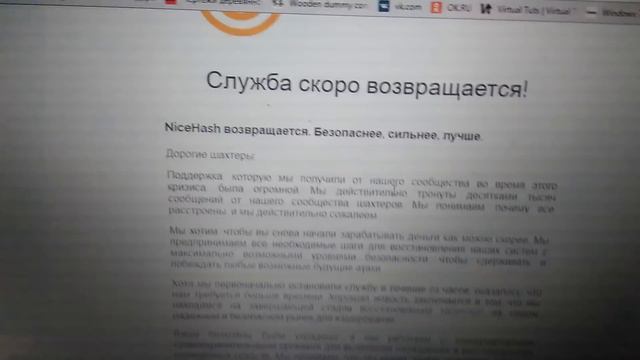Click paragraph starting "Поддержка, которую мы получили"
This screenshot has width=640, height=360.
pos(362,196)
